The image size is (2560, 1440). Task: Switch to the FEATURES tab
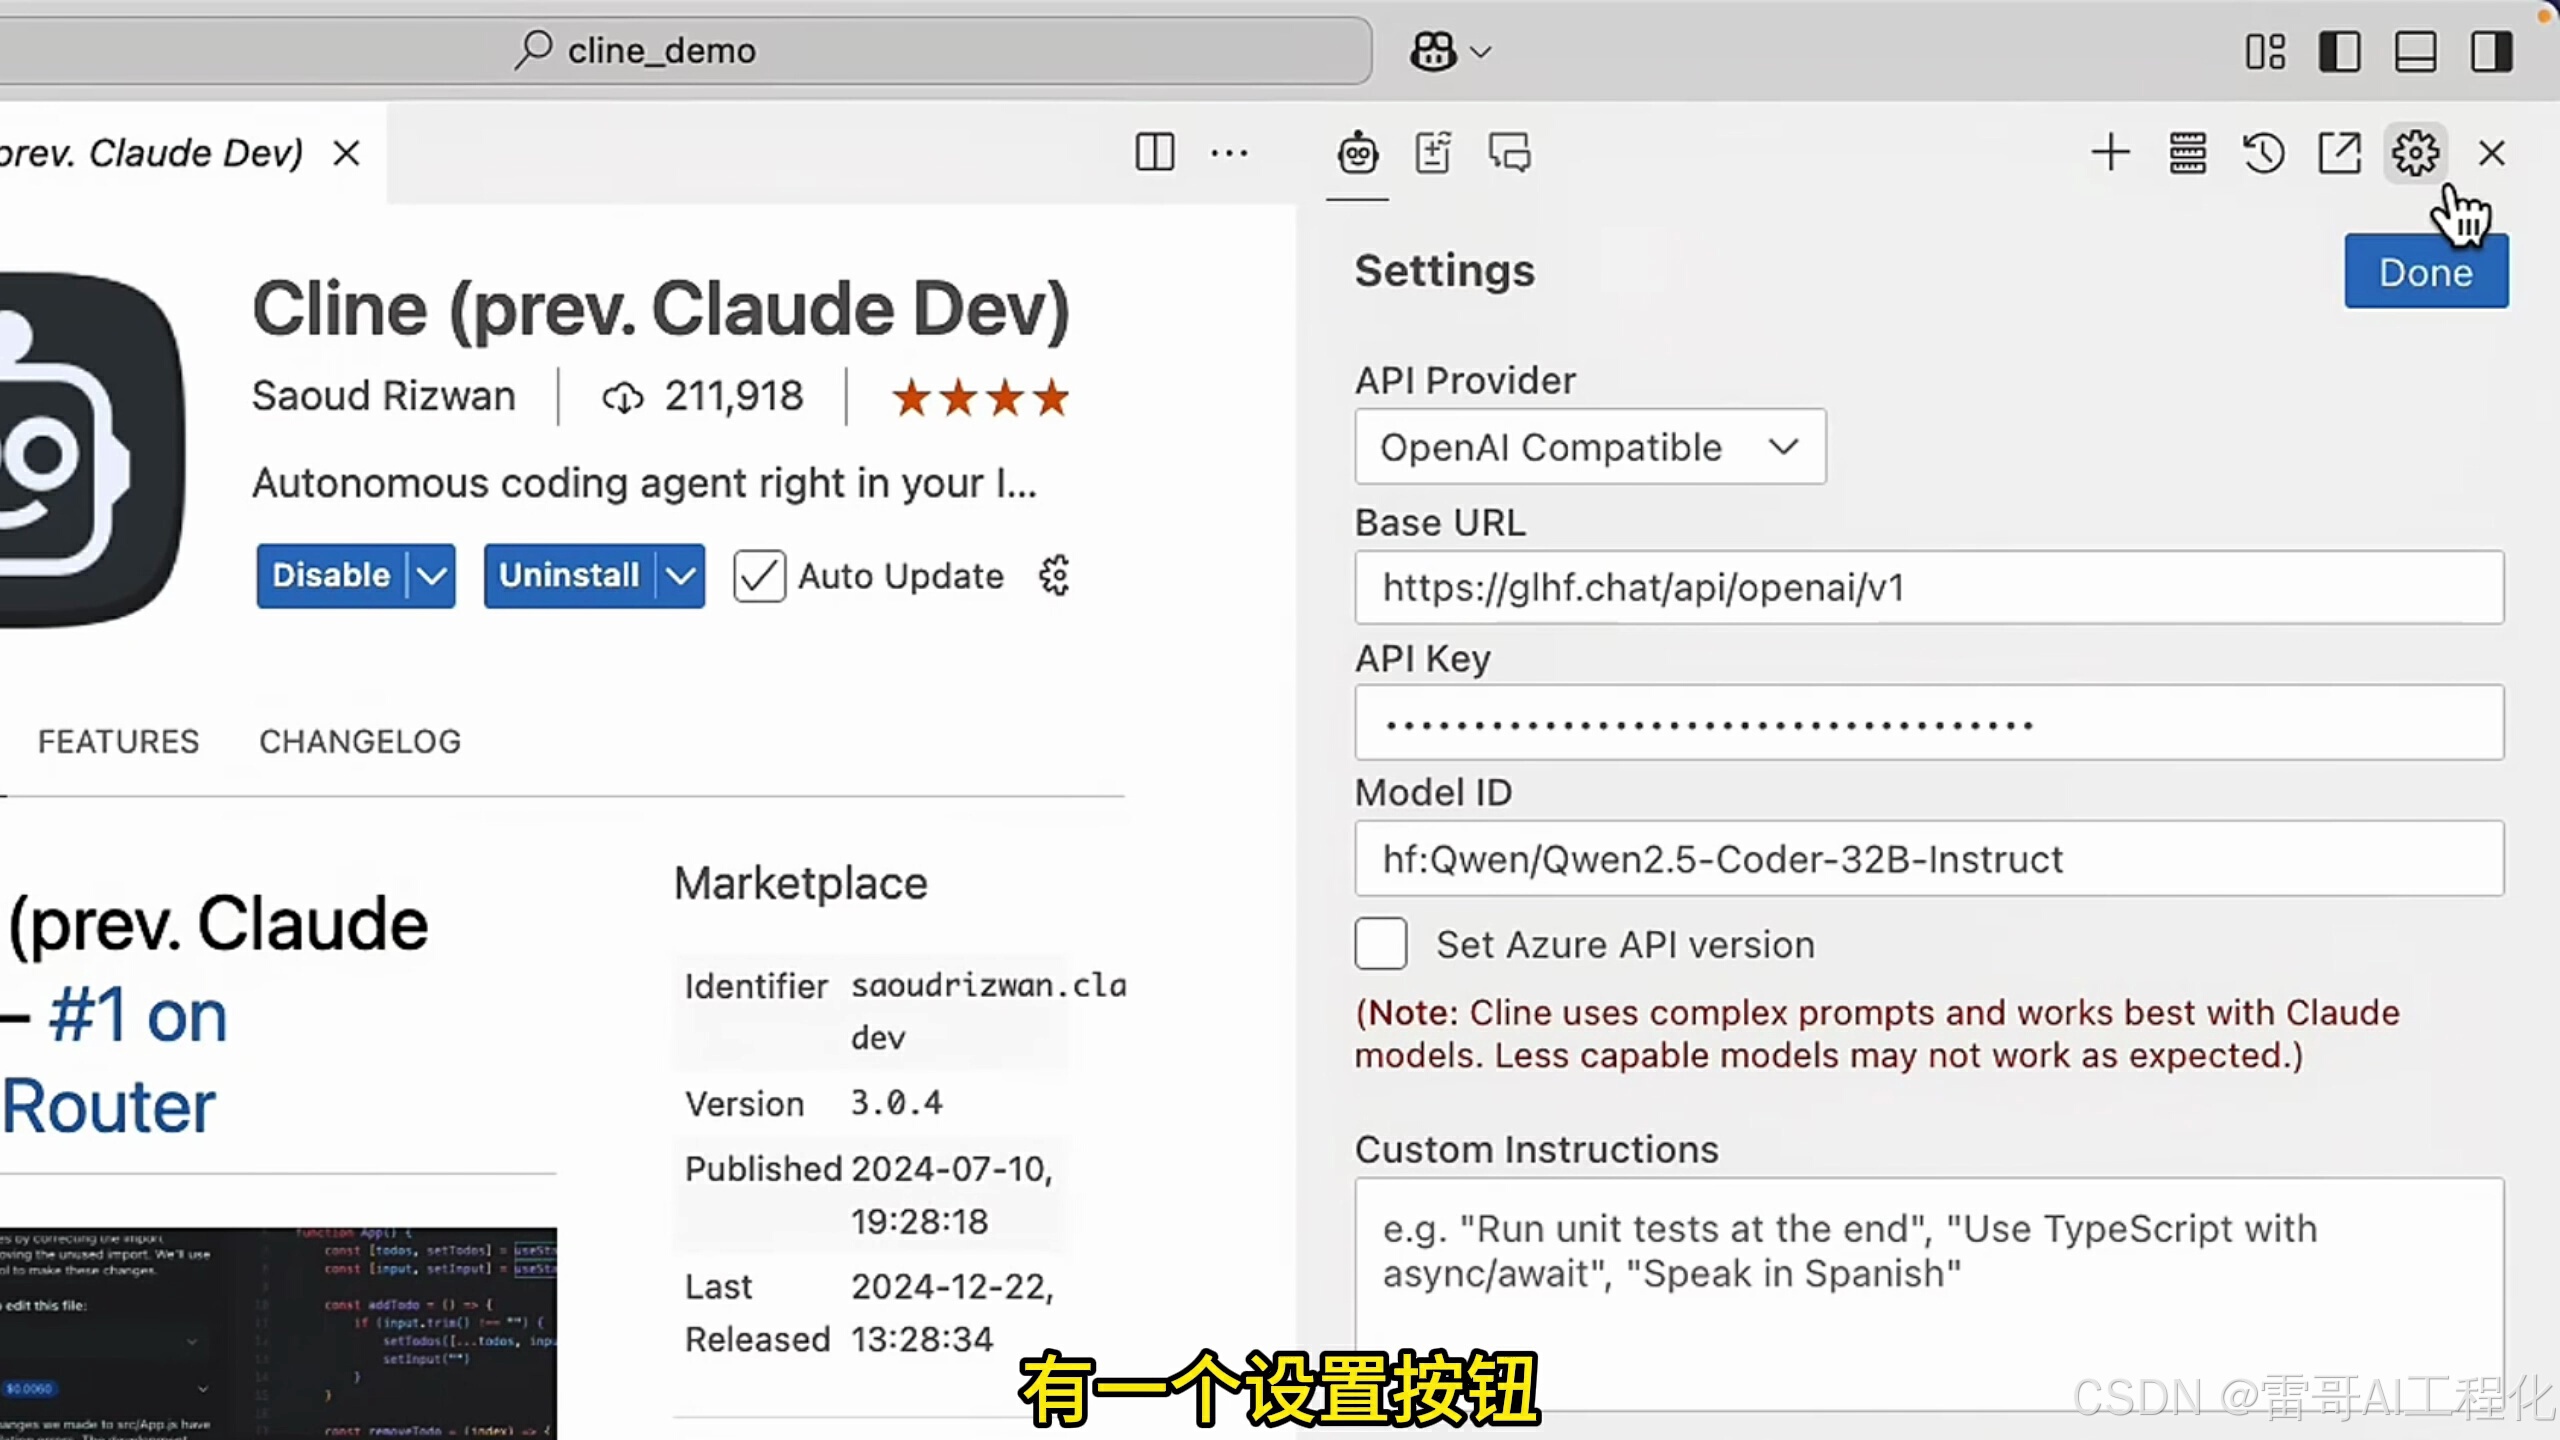(x=118, y=742)
